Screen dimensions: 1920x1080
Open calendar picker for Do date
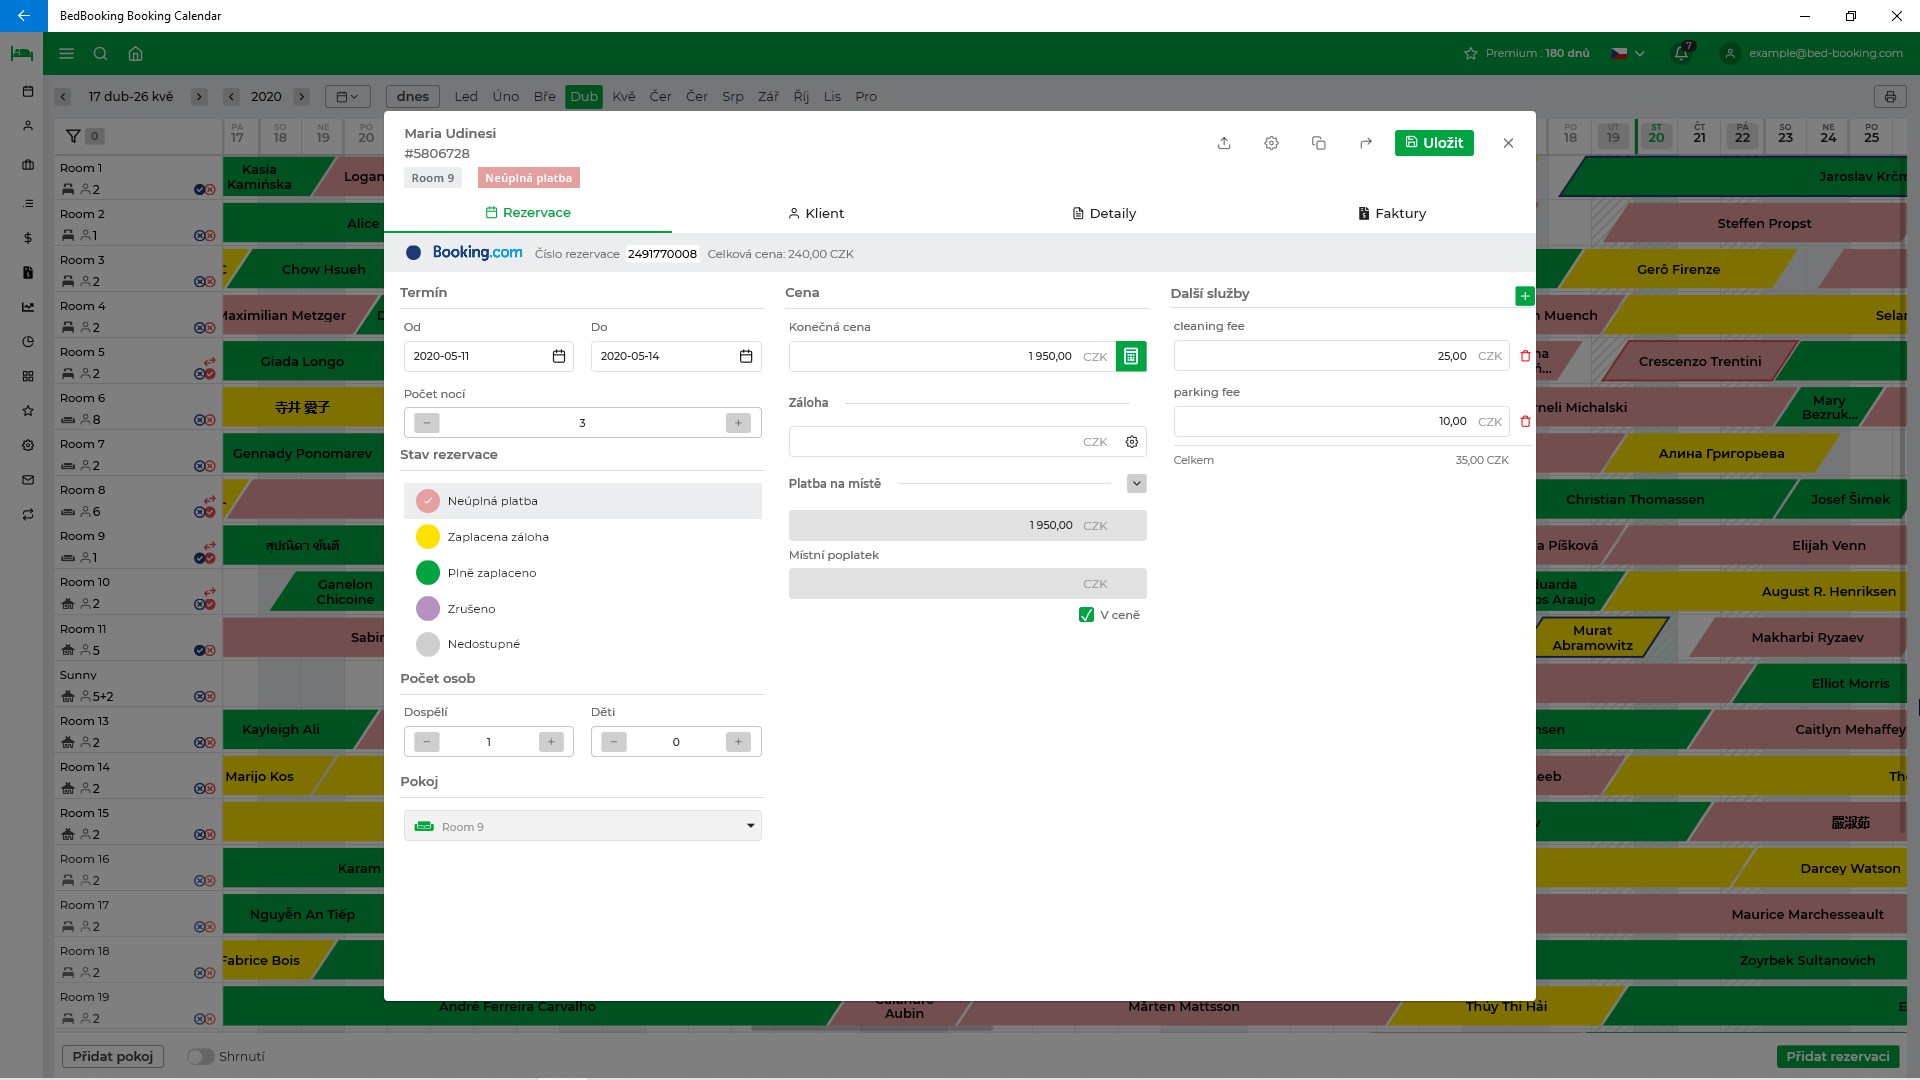pos(746,356)
